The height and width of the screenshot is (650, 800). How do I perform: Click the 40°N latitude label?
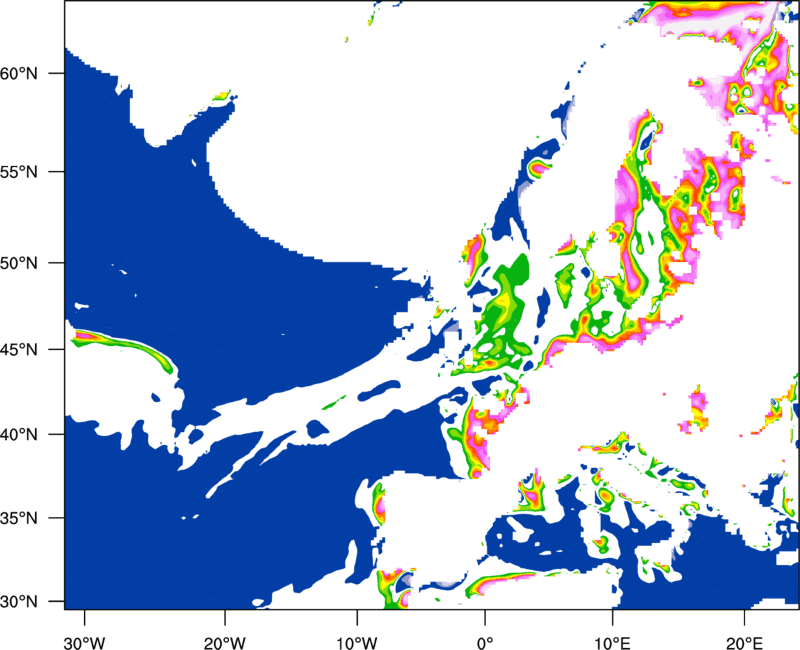[19, 435]
